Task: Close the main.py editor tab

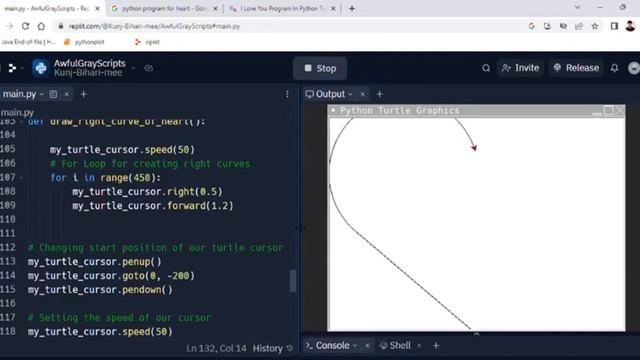Action: tap(67, 94)
